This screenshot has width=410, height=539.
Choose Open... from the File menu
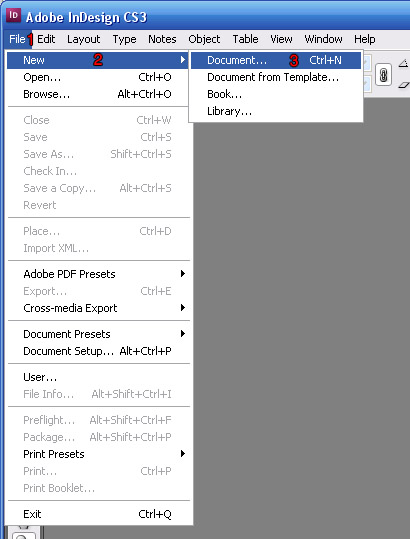point(99,77)
